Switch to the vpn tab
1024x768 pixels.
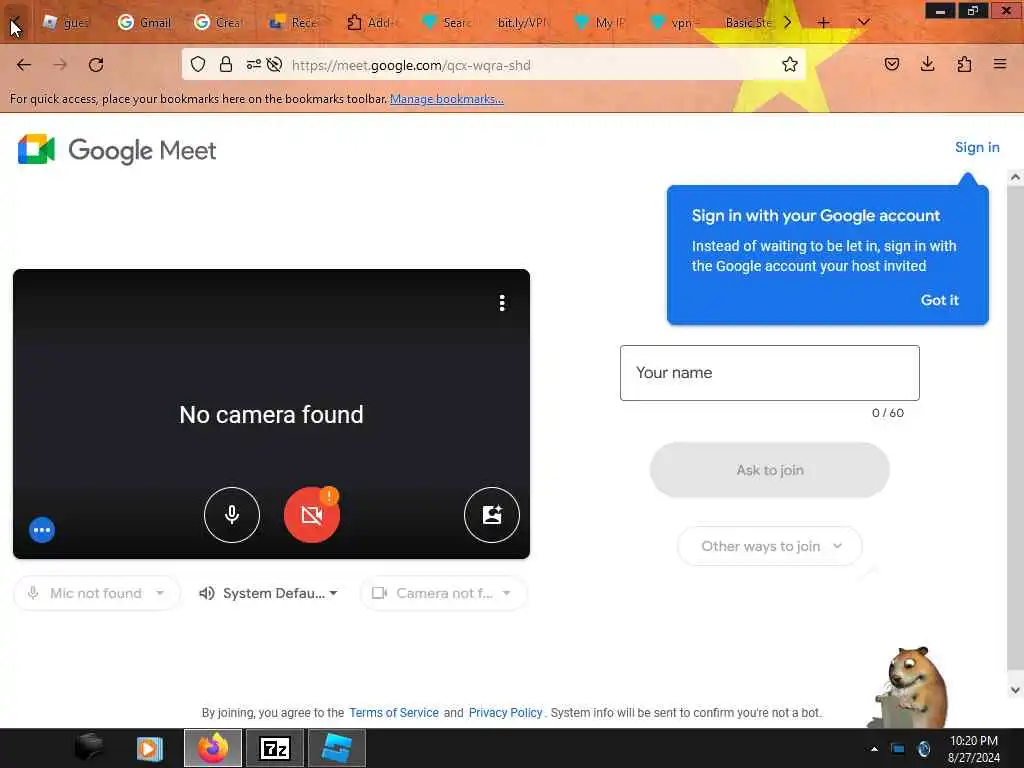675,22
